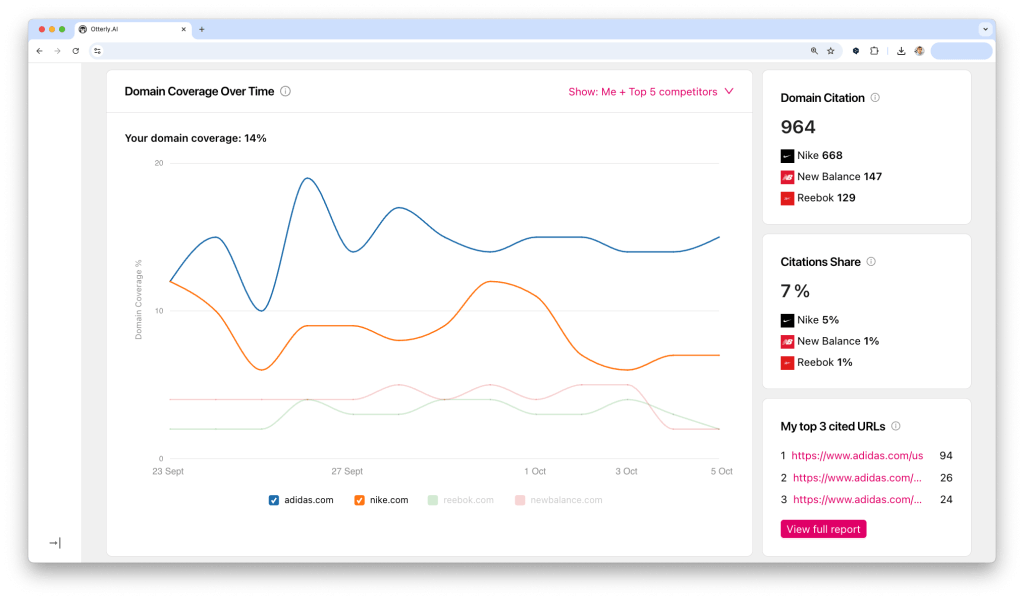
Task: Click the Reebok 1% share entry
Action: tap(817, 363)
